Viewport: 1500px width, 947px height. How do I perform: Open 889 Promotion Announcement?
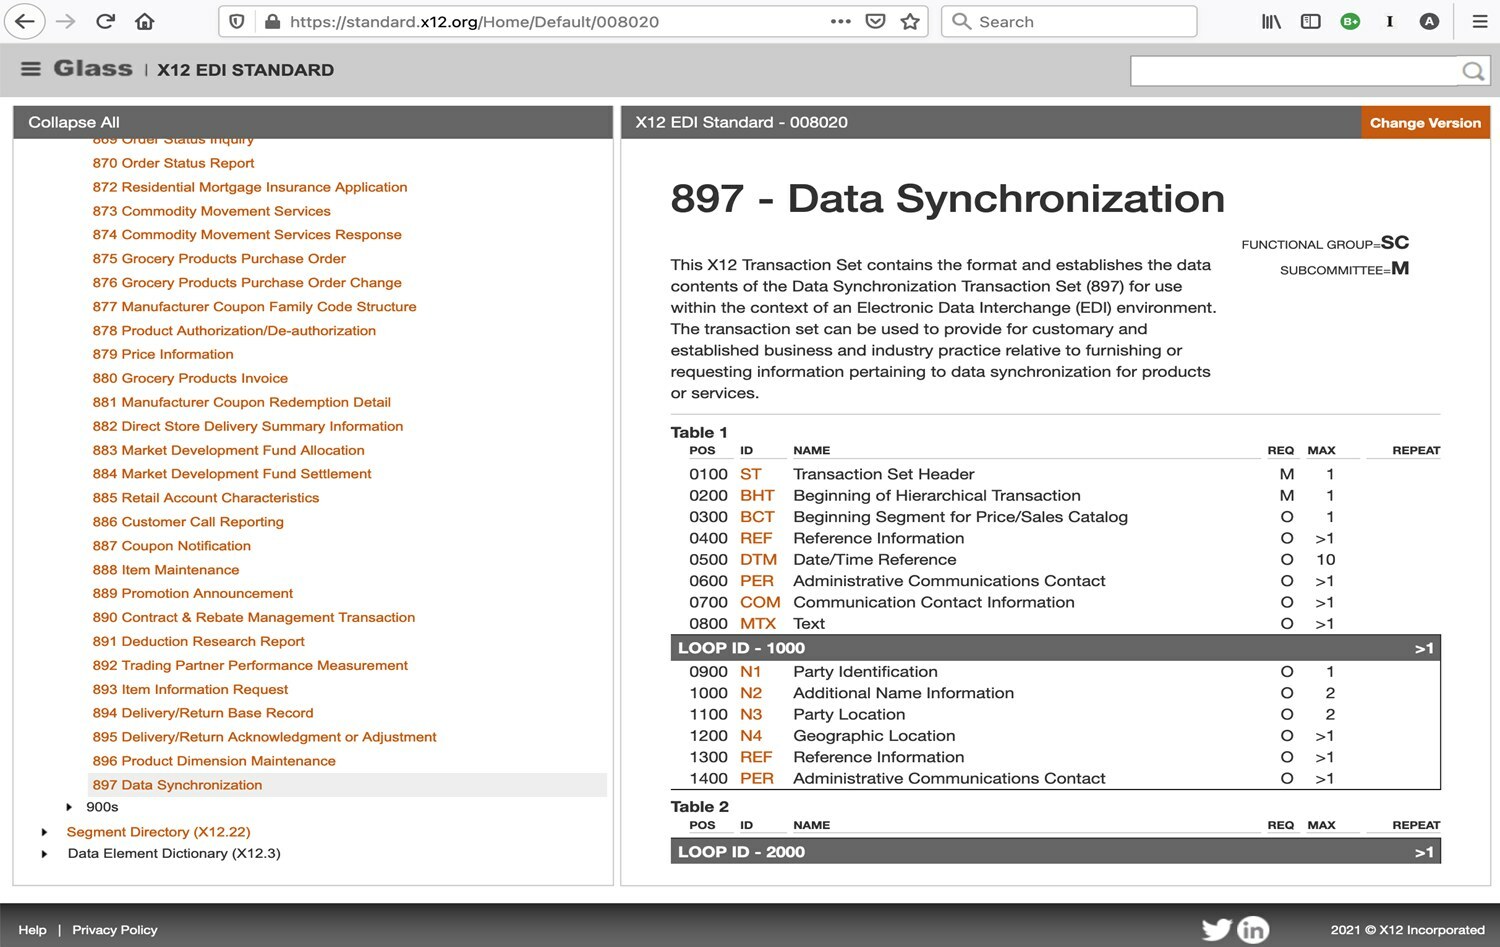[193, 594]
